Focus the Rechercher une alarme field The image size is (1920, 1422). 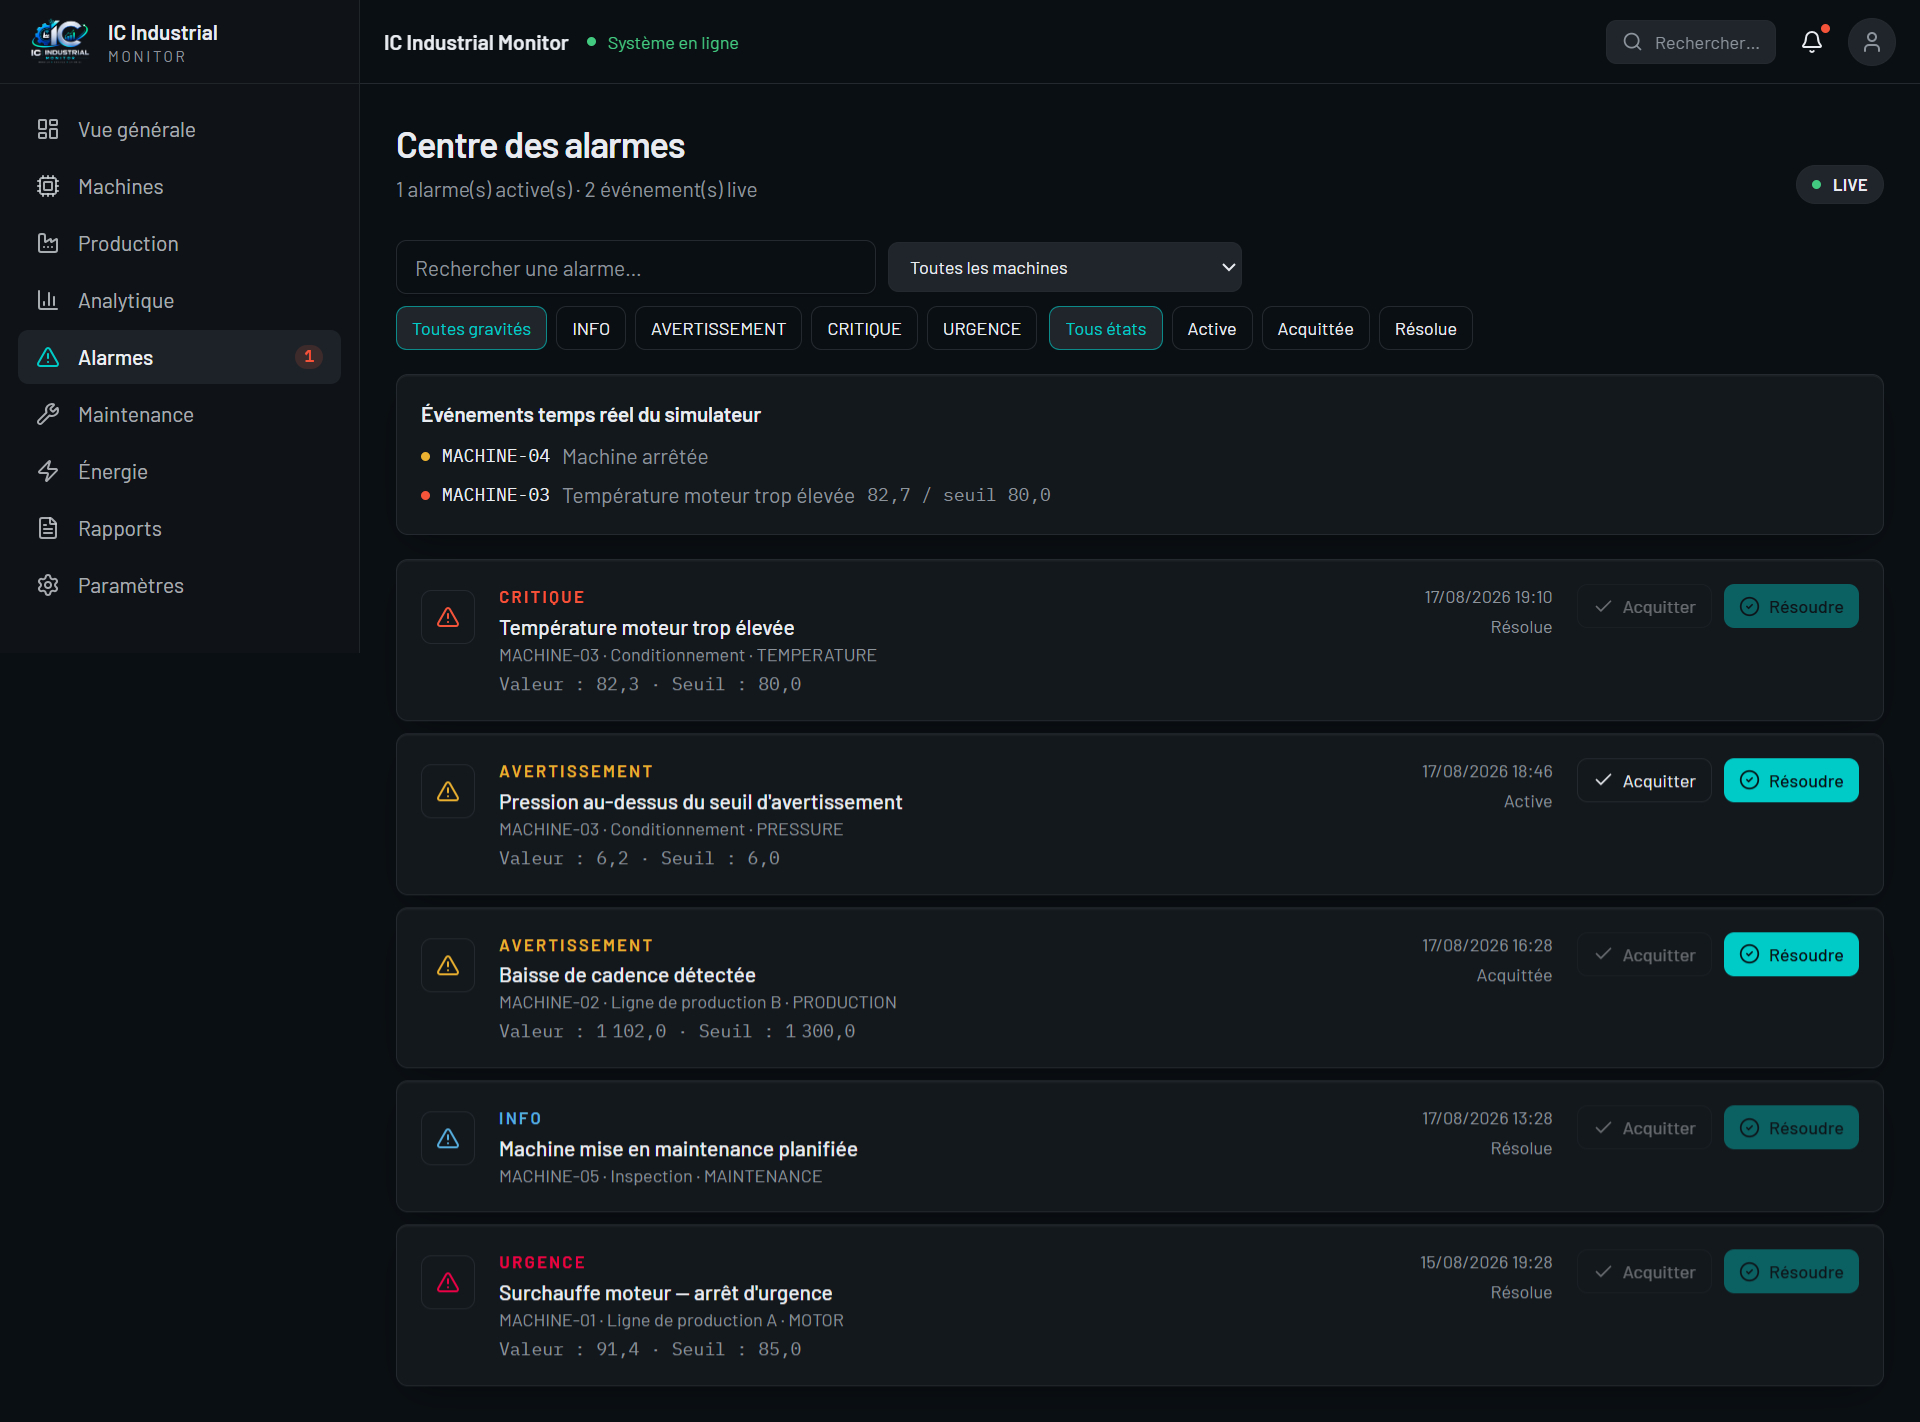click(635, 268)
